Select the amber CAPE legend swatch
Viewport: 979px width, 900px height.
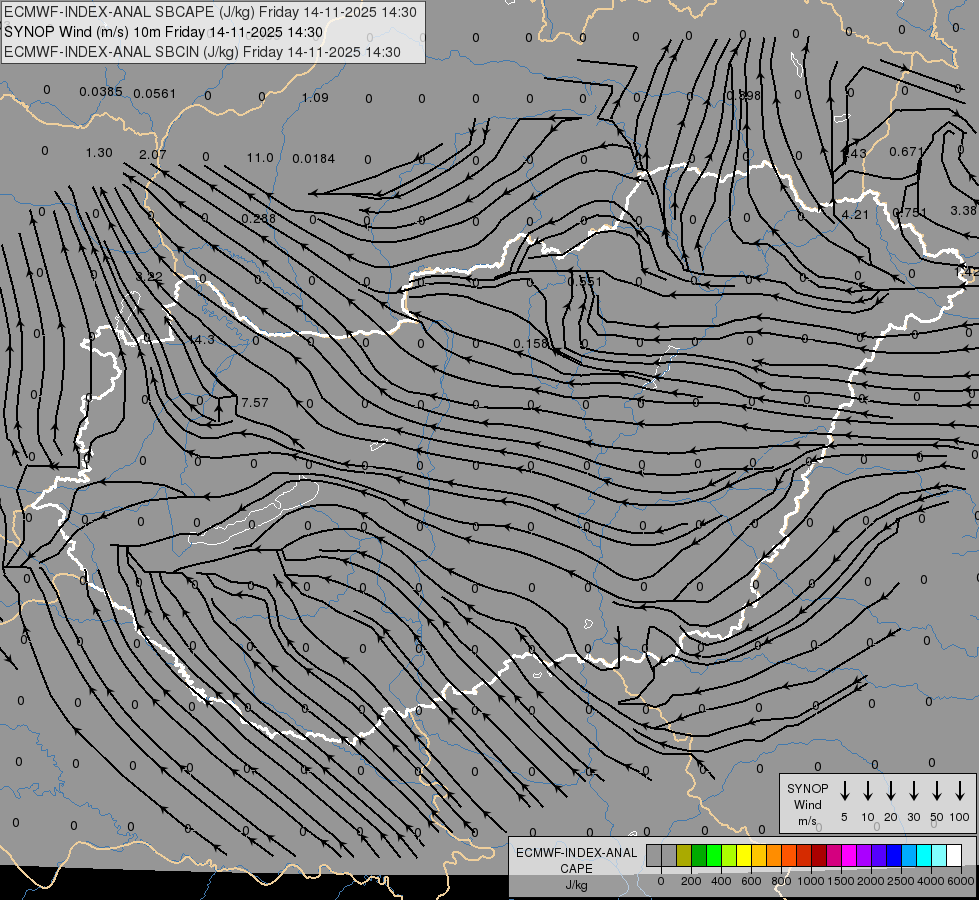pyautogui.click(x=759, y=855)
